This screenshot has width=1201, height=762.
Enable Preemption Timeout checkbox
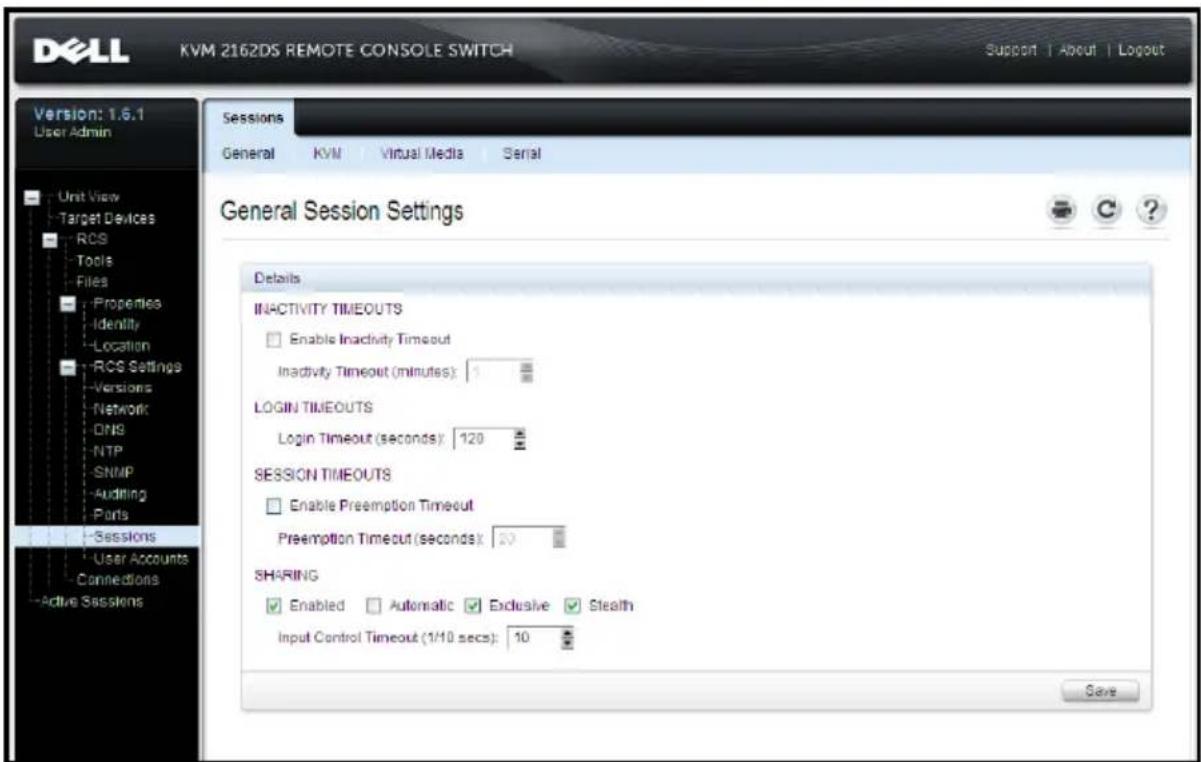[273, 505]
